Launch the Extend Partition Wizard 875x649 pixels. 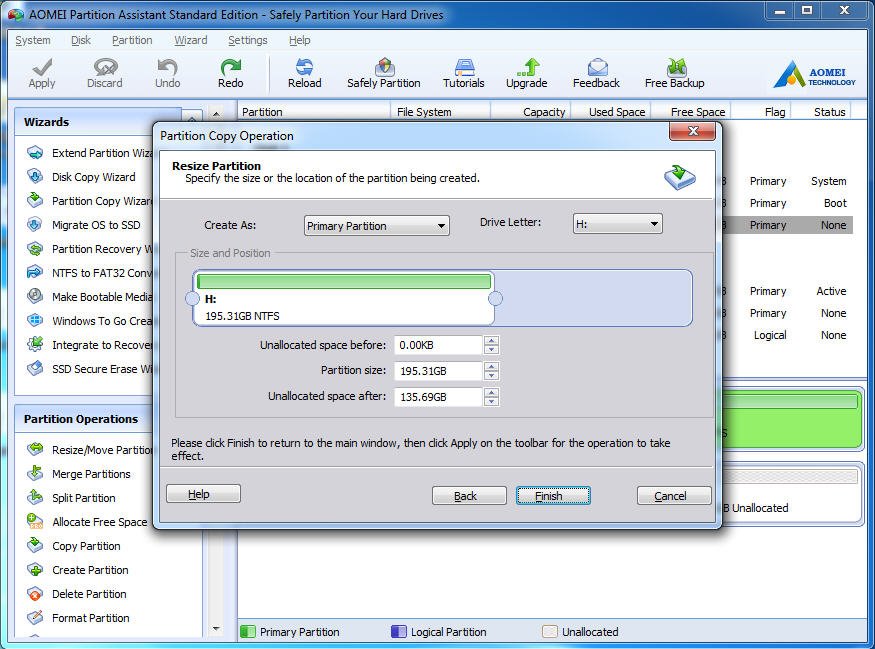[89, 153]
